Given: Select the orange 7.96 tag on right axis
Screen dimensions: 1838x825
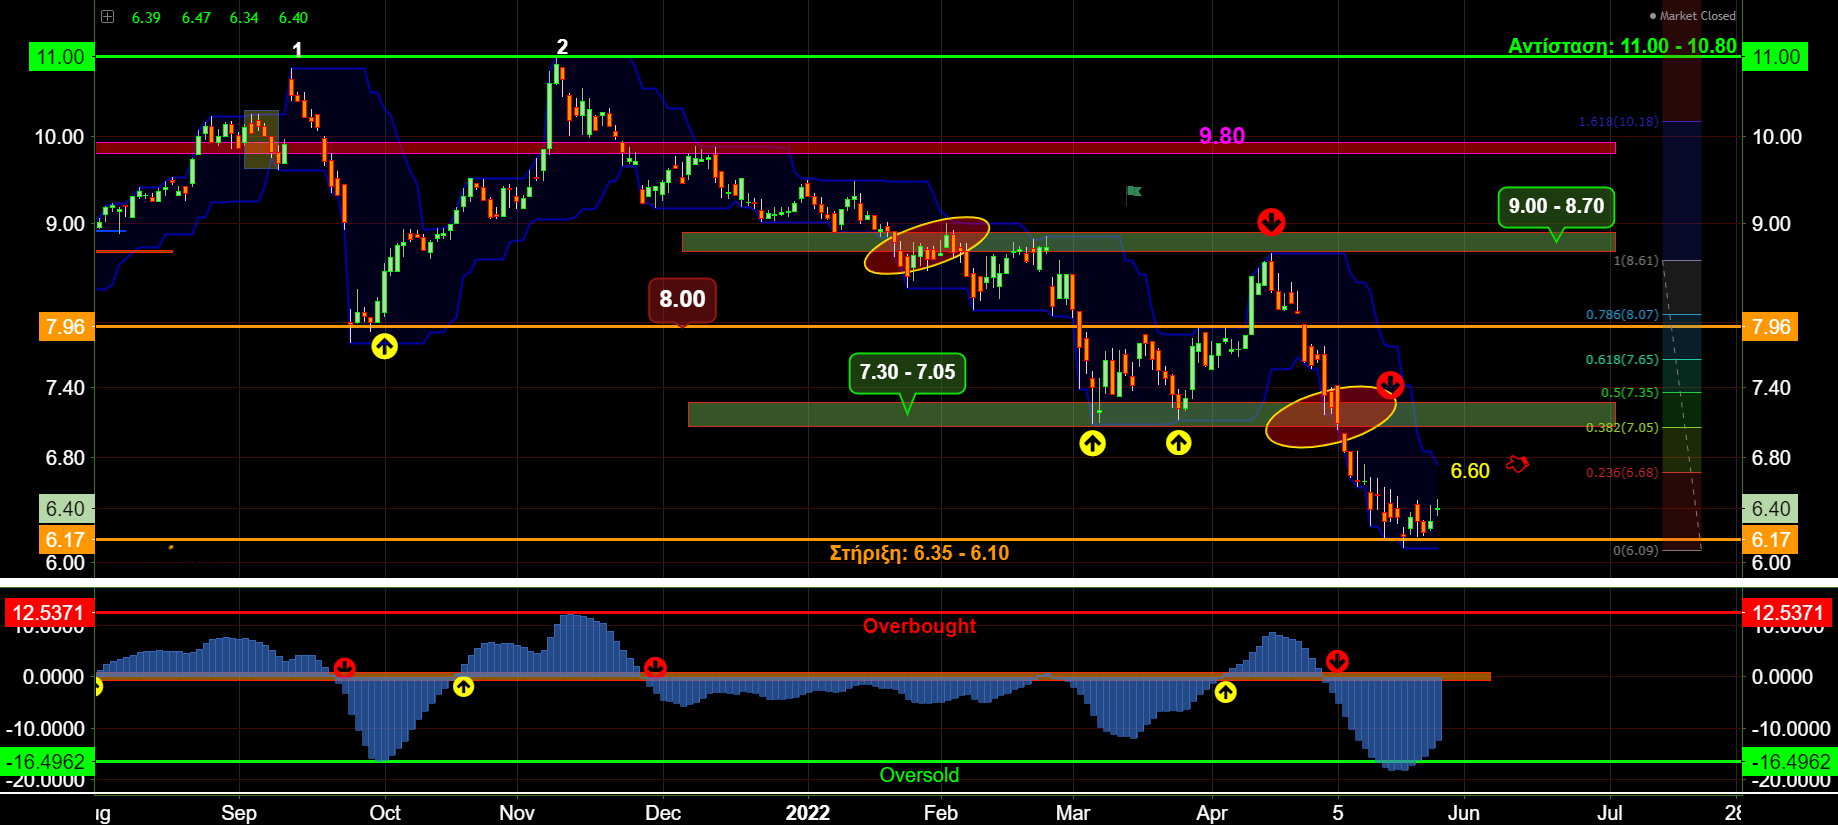Looking at the screenshot, I should [1770, 327].
